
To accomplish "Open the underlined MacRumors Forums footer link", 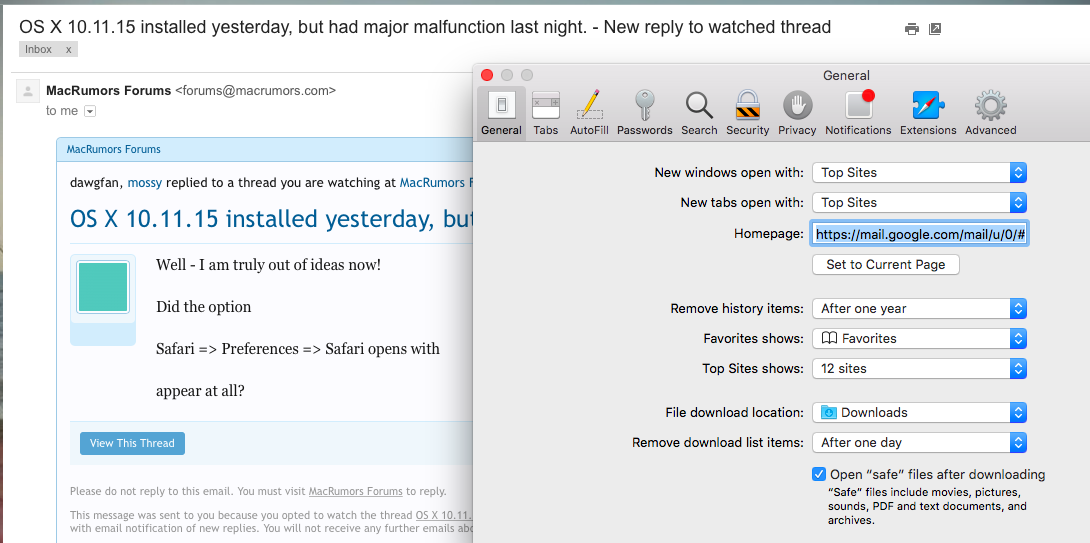I will click(x=355, y=491).
